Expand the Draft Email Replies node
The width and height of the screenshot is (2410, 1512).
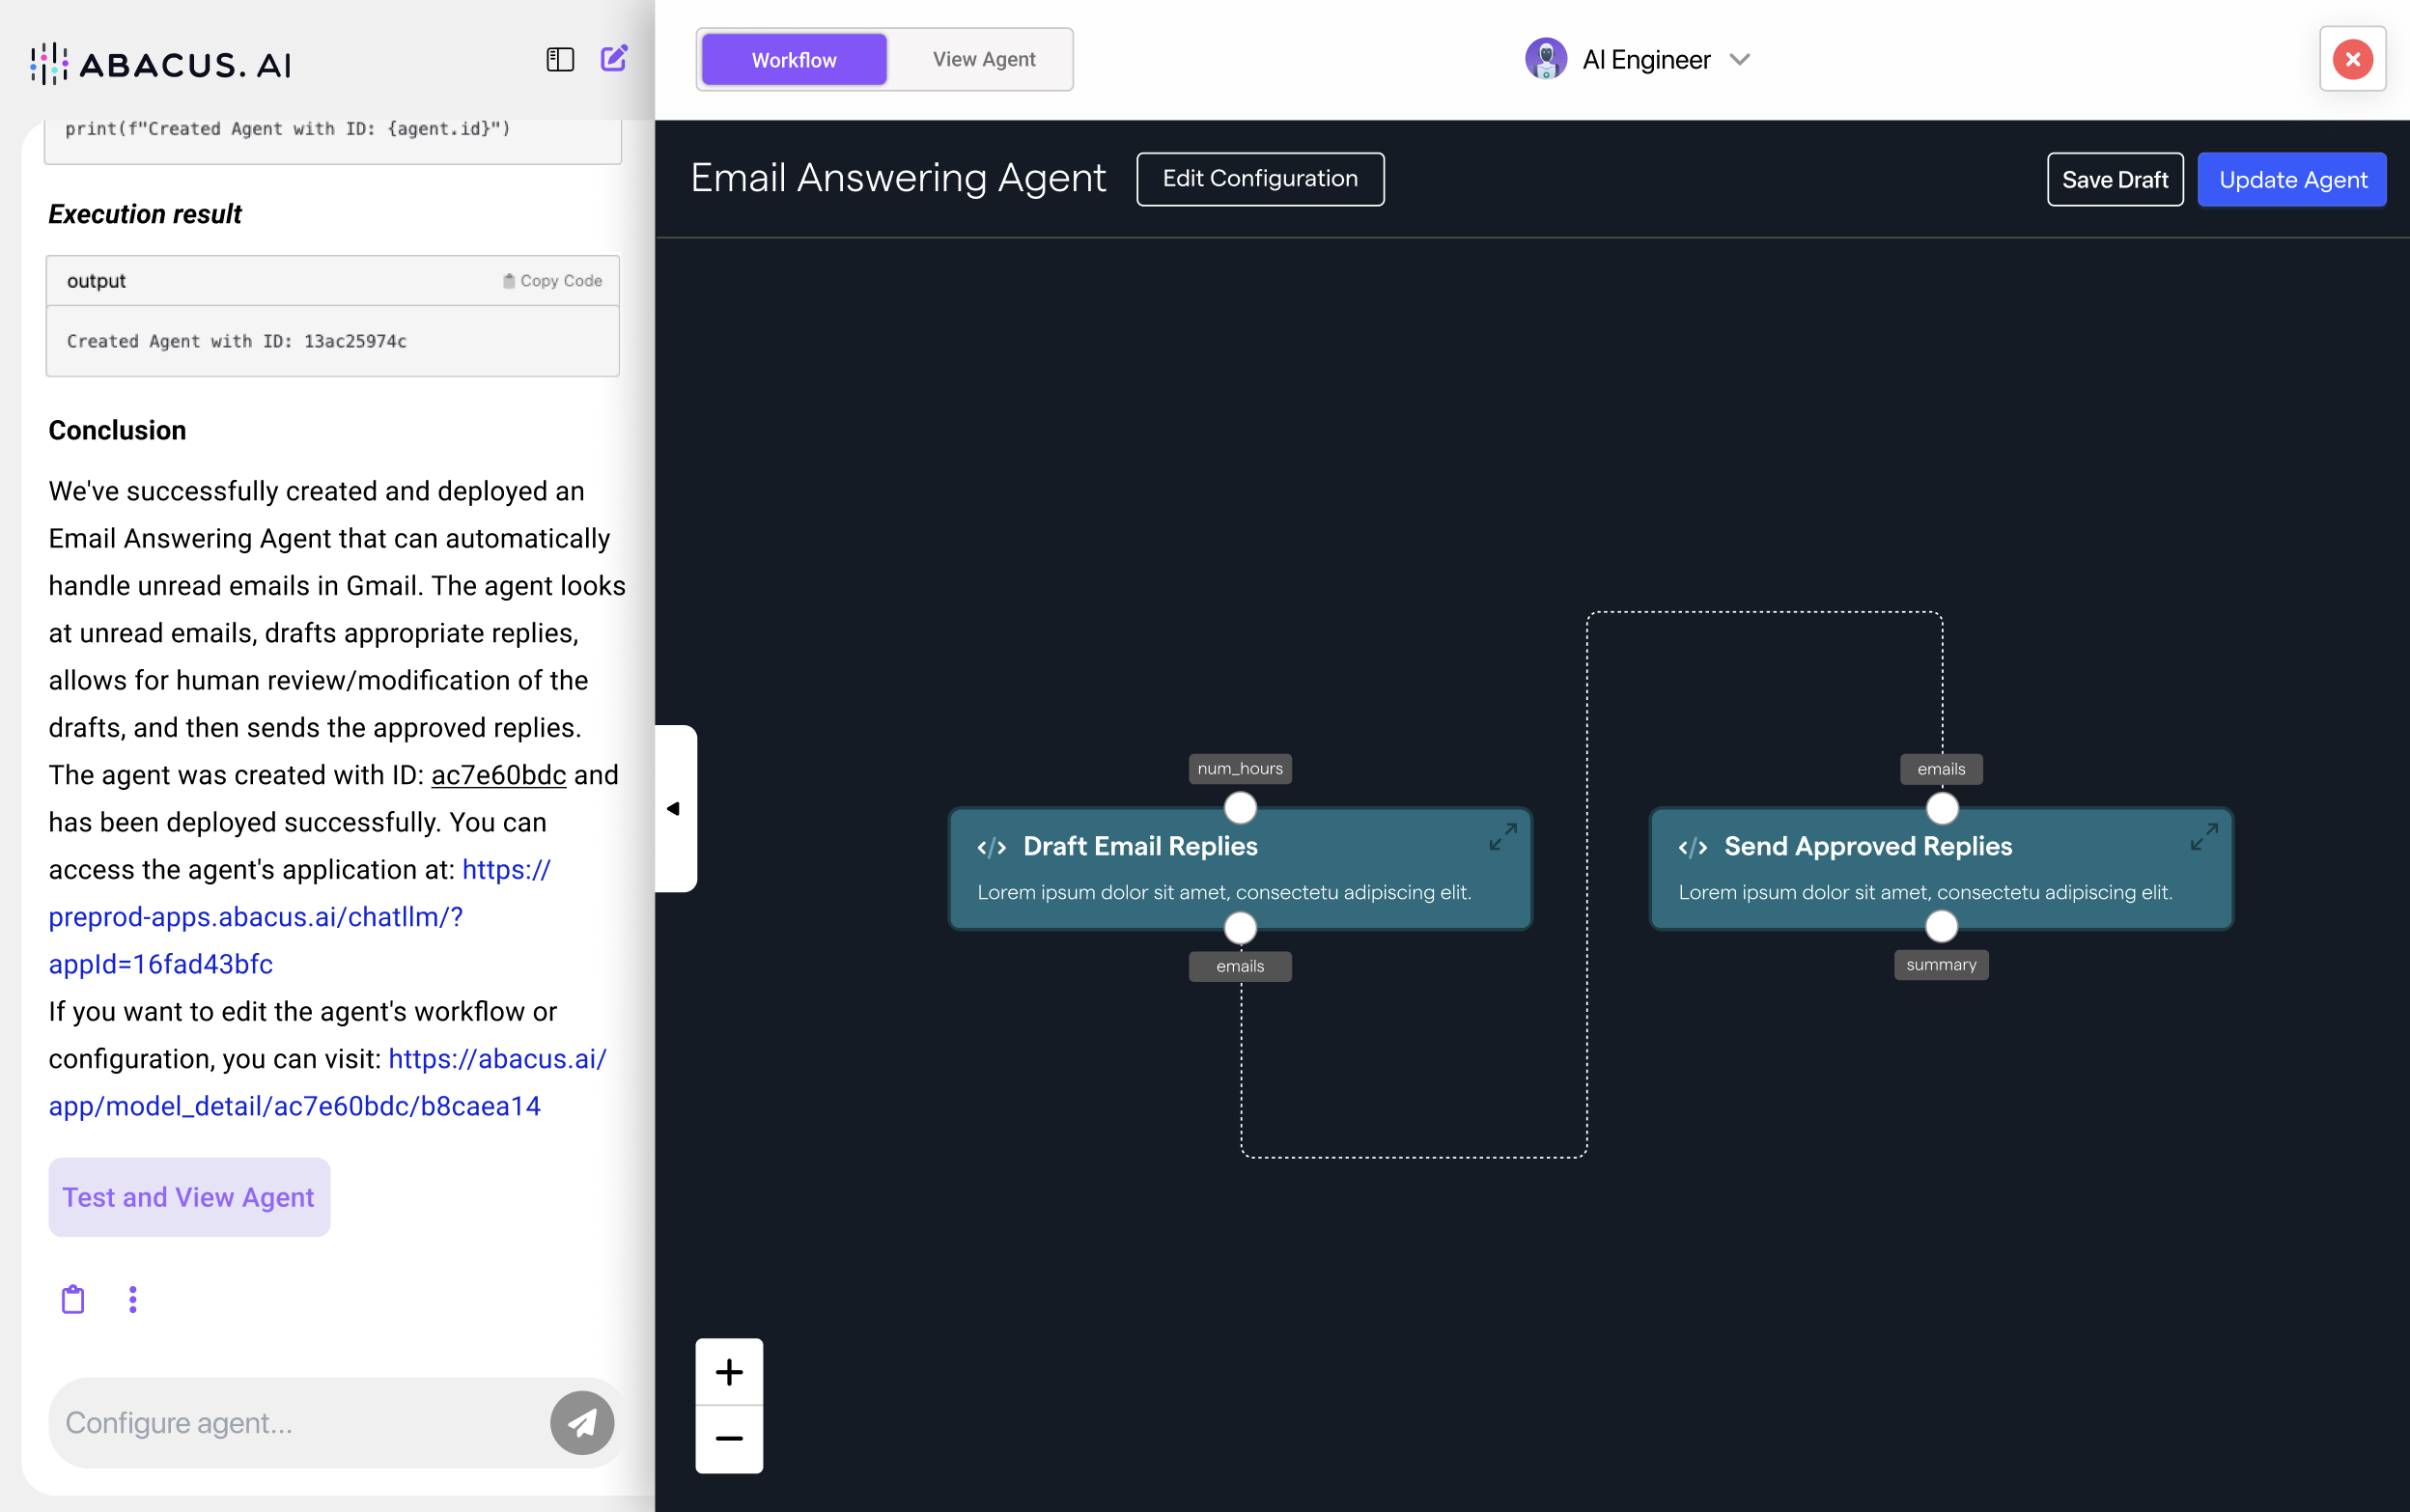coord(1502,837)
